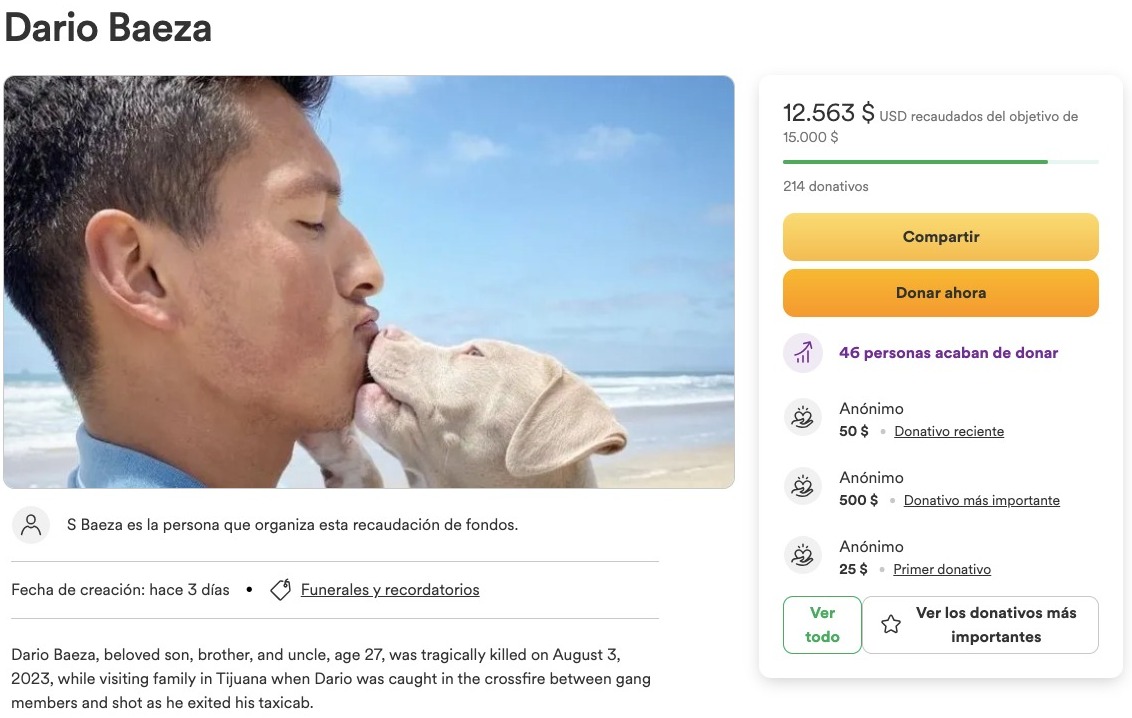
Task: Click the purple trending chart icon
Action: tap(802, 353)
